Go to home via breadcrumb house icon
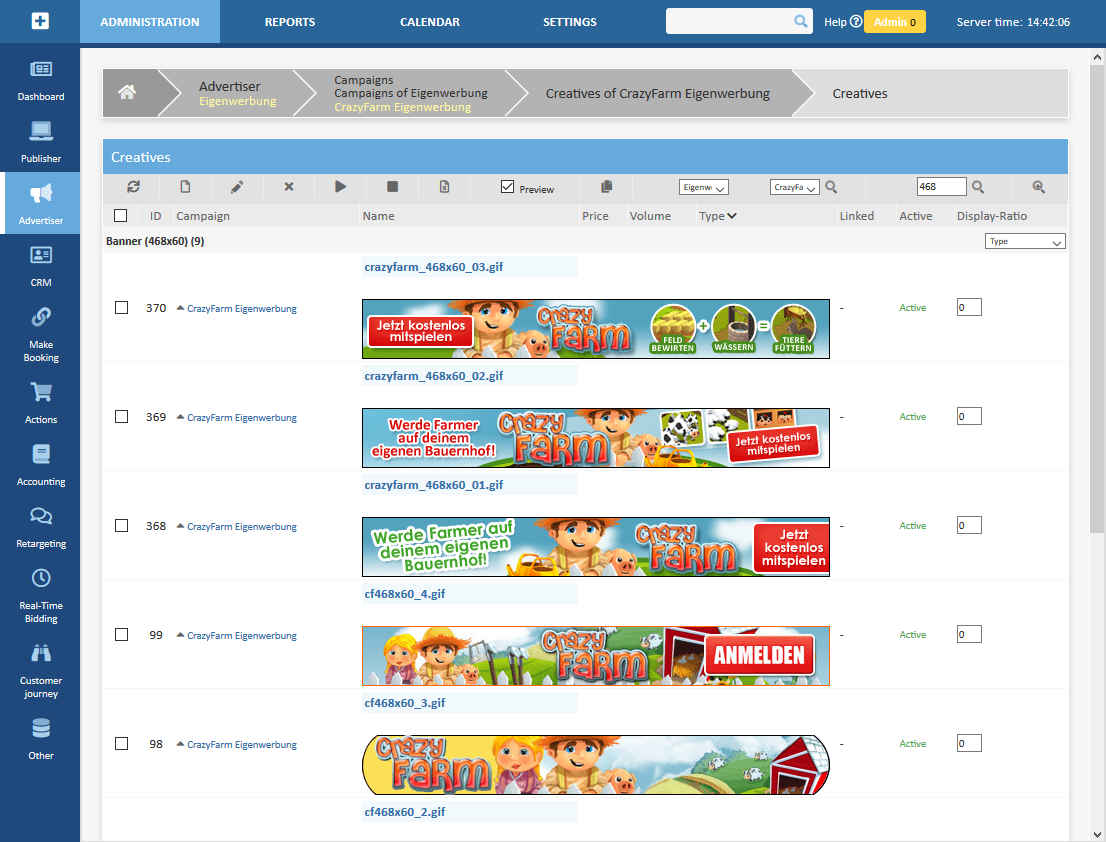 coord(127,92)
